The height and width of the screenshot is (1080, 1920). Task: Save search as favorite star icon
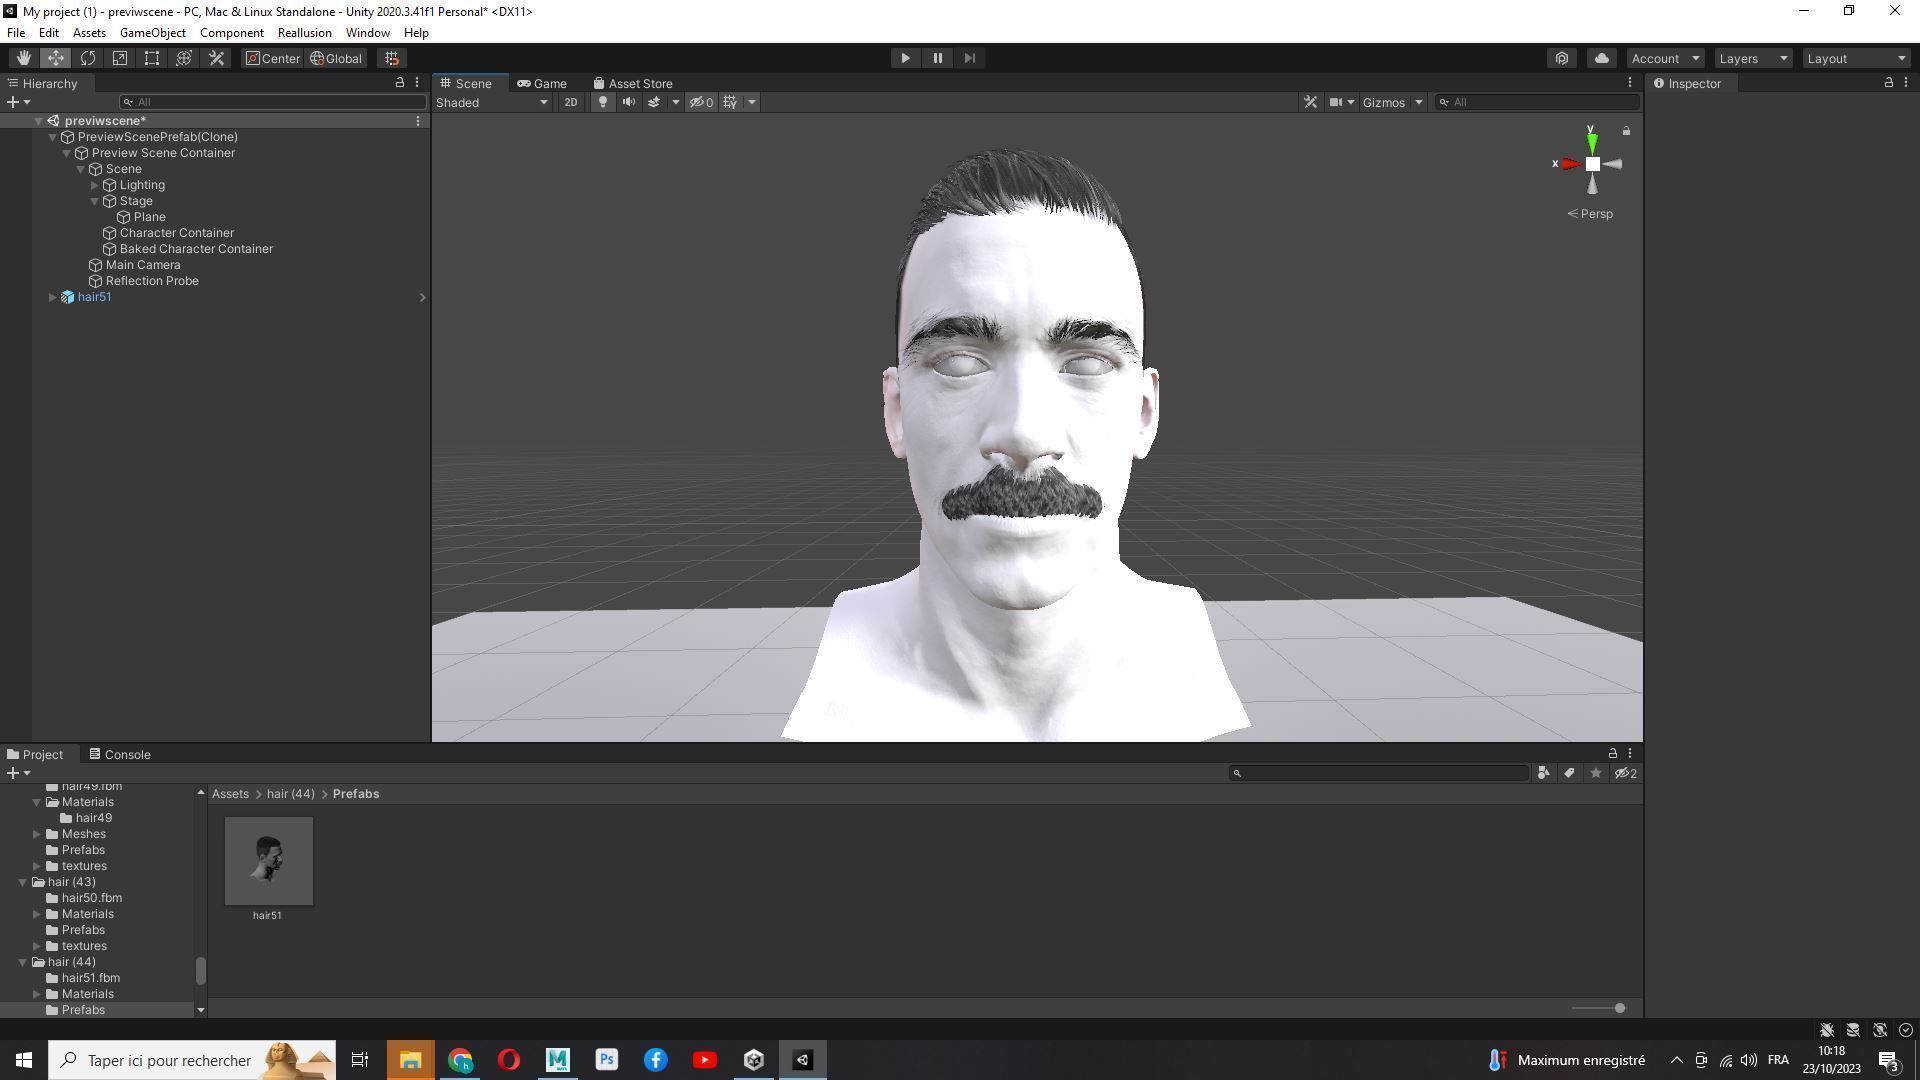click(1596, 773)
